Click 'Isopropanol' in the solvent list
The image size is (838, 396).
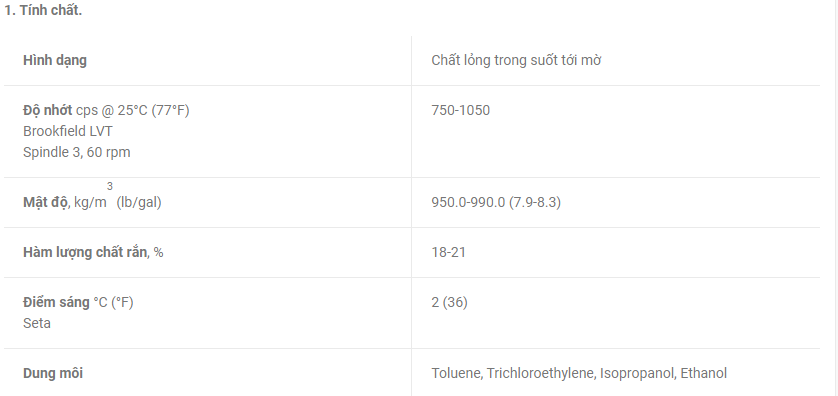(638, 373)
